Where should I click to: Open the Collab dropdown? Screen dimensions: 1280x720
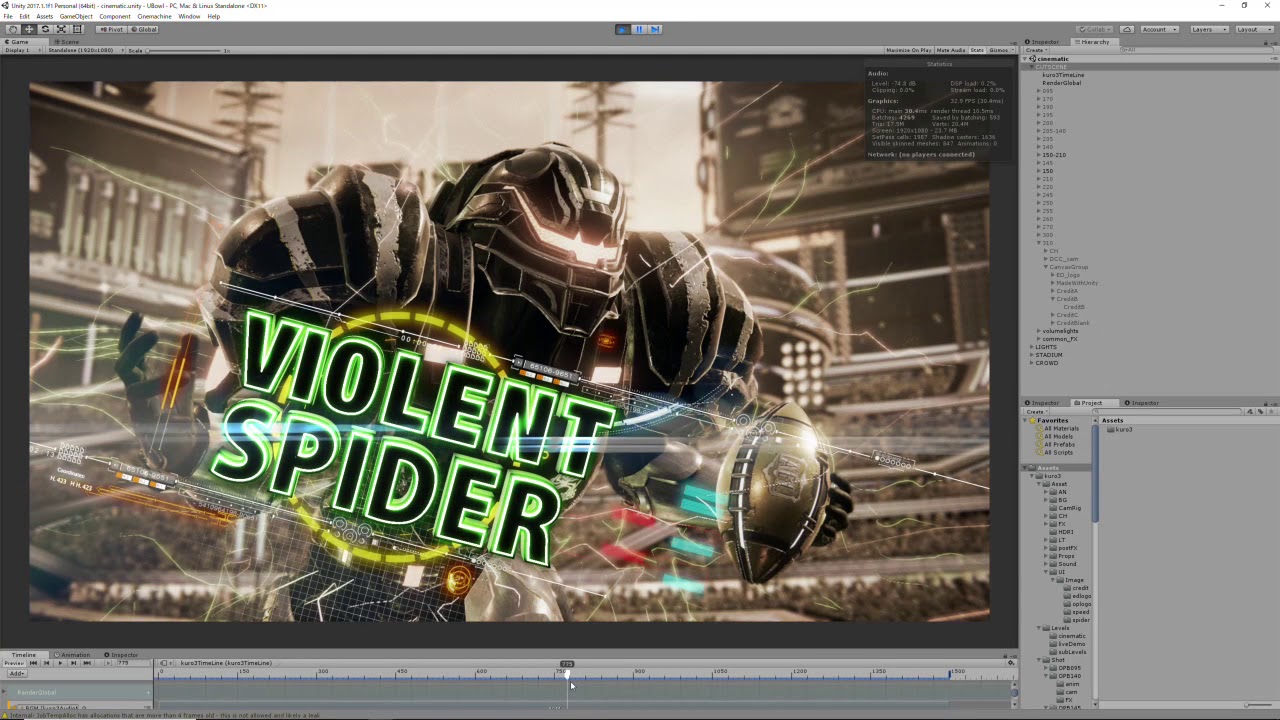pos(1094,29)
